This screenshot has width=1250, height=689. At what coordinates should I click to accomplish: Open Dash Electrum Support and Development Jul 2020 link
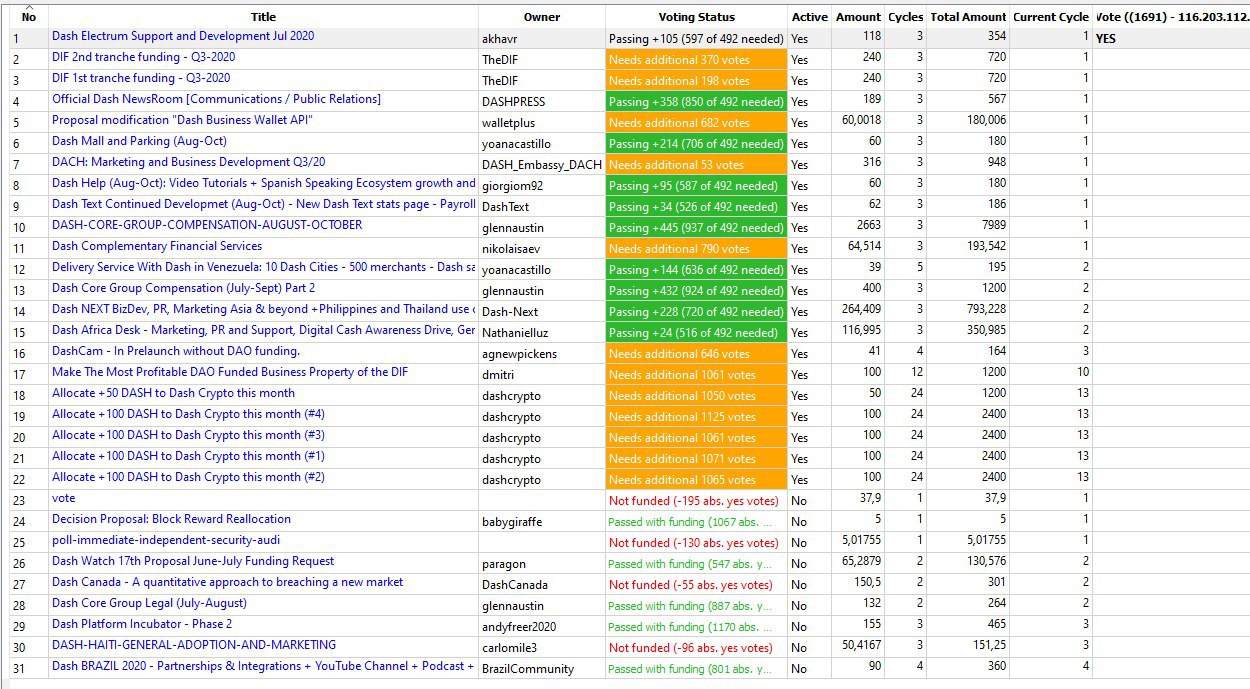pyautogui.click(x=183, y=36)
